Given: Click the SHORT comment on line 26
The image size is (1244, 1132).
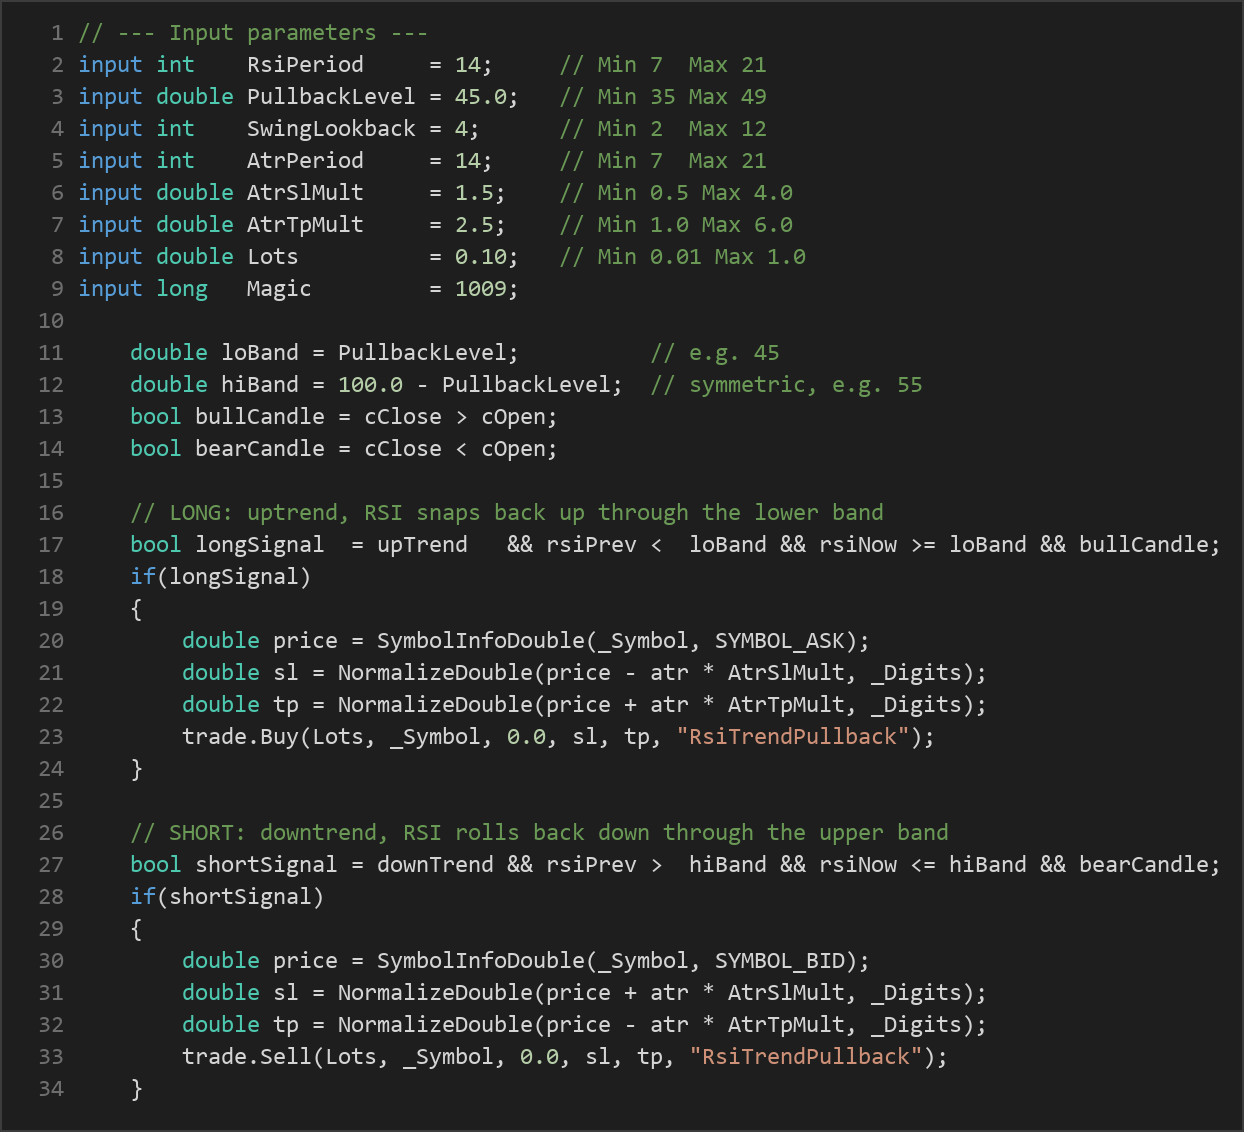Looking at the screenshot, I should (539, 832).
